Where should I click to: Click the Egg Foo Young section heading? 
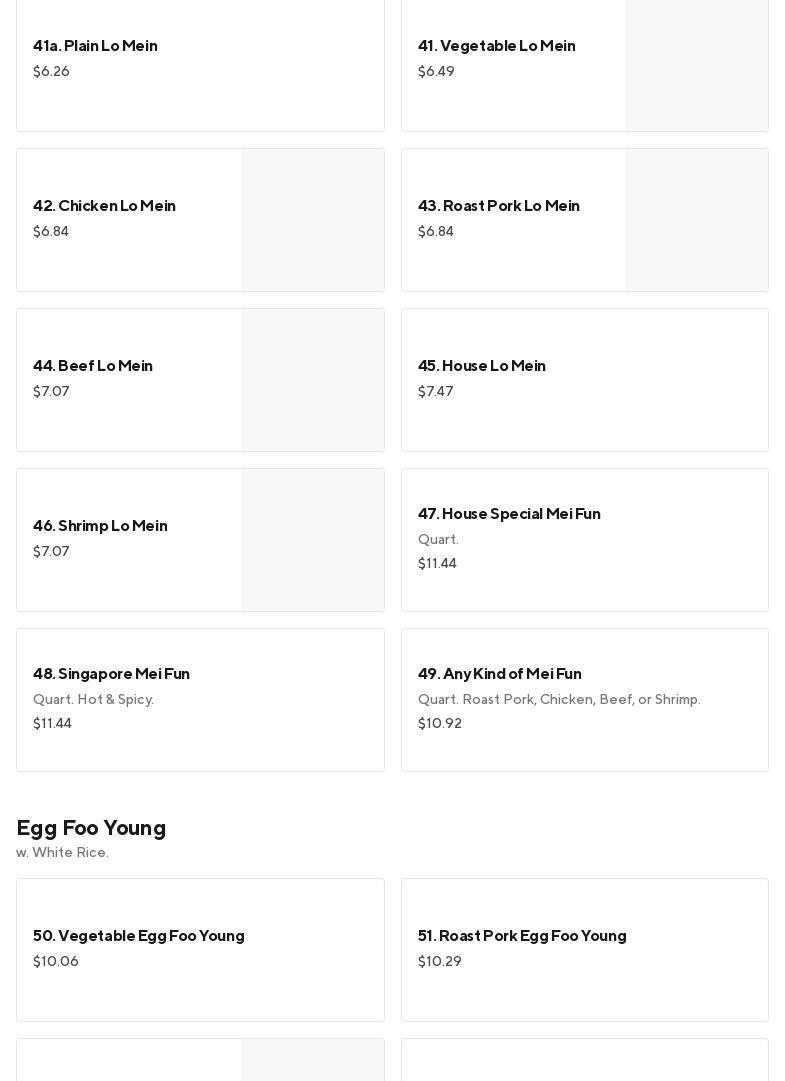(x=91, y=828)
